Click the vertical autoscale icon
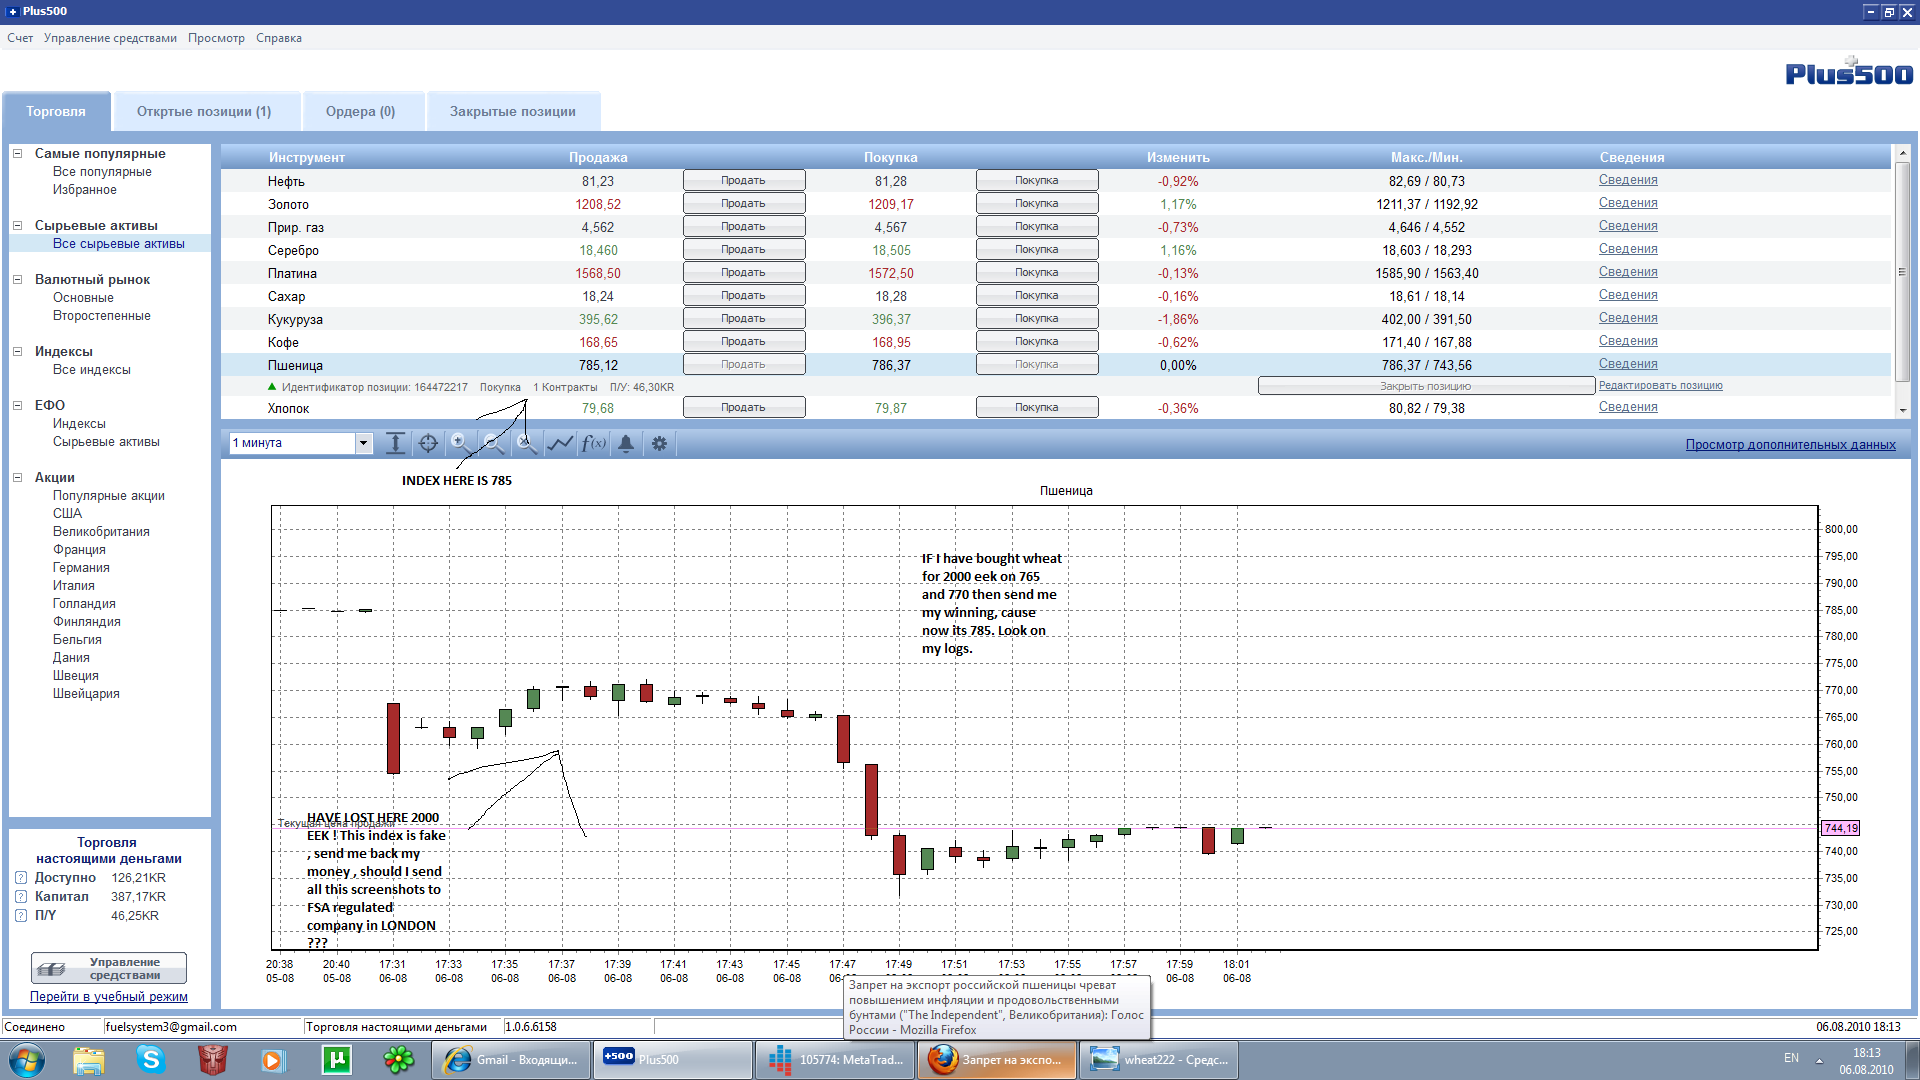 click(396, 443)
